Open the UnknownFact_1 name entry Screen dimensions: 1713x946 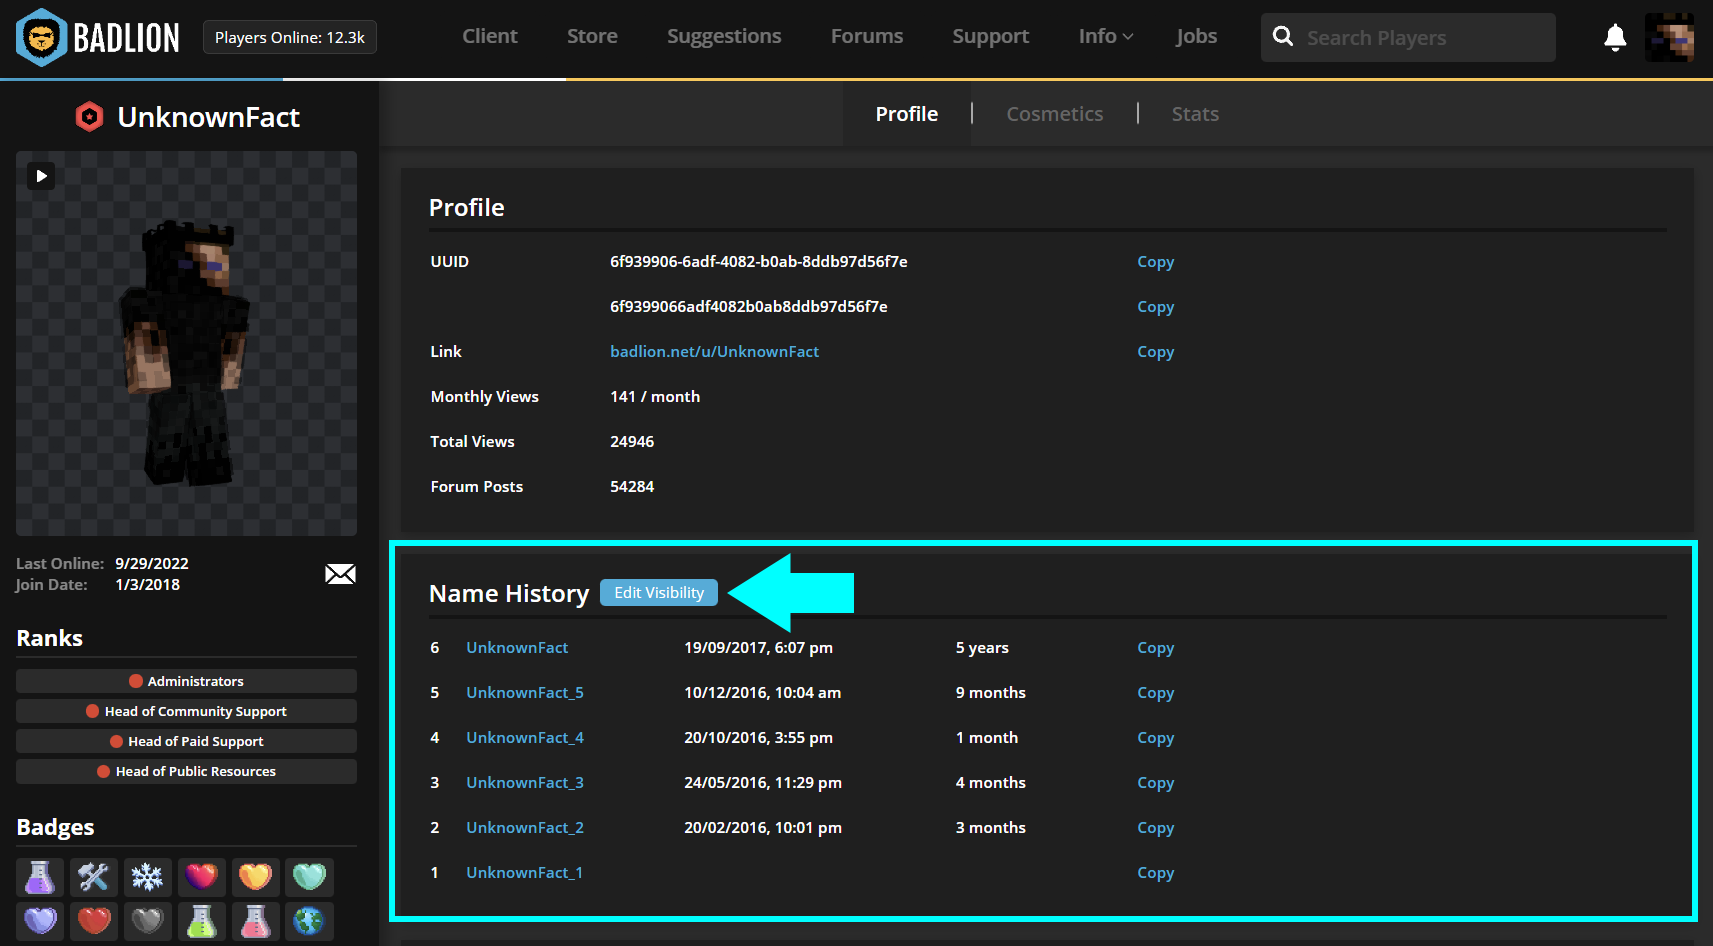coord(524,872)
